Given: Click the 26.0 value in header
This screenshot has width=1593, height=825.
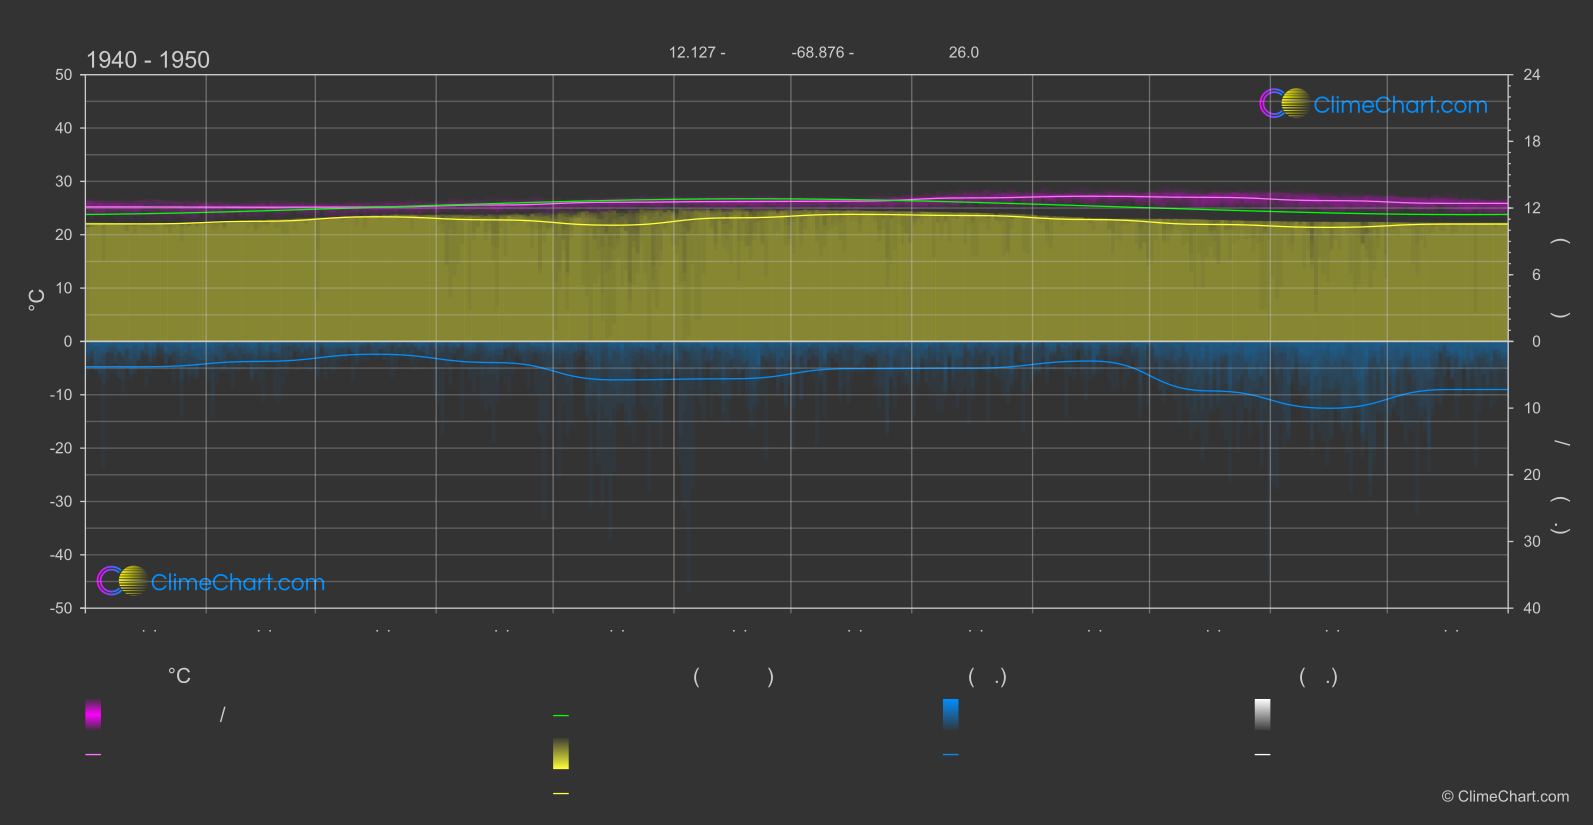Looking at the screenshot, I should (x=963, y=53).
